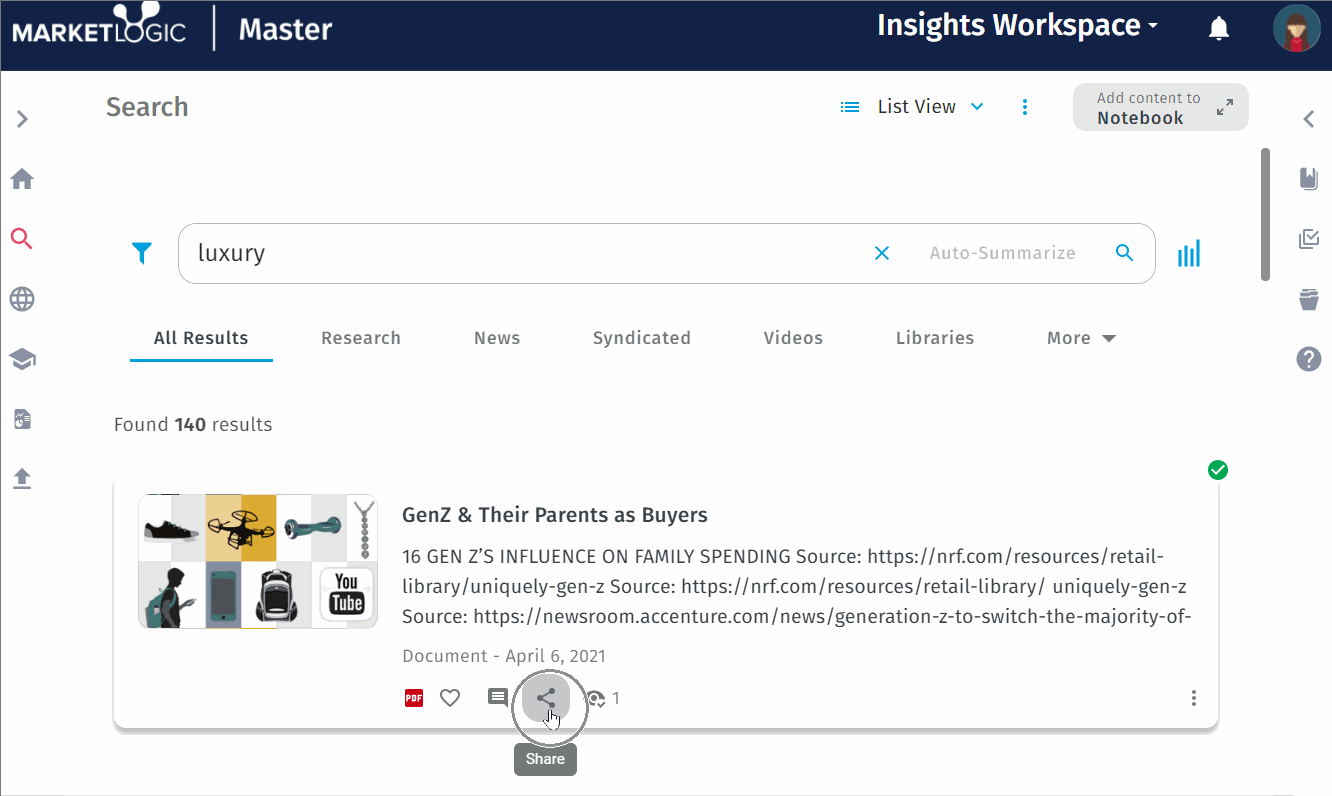Screen dimensions: 1332x796
Task: Toggle the heart to favorite the result
Action: 450,697
